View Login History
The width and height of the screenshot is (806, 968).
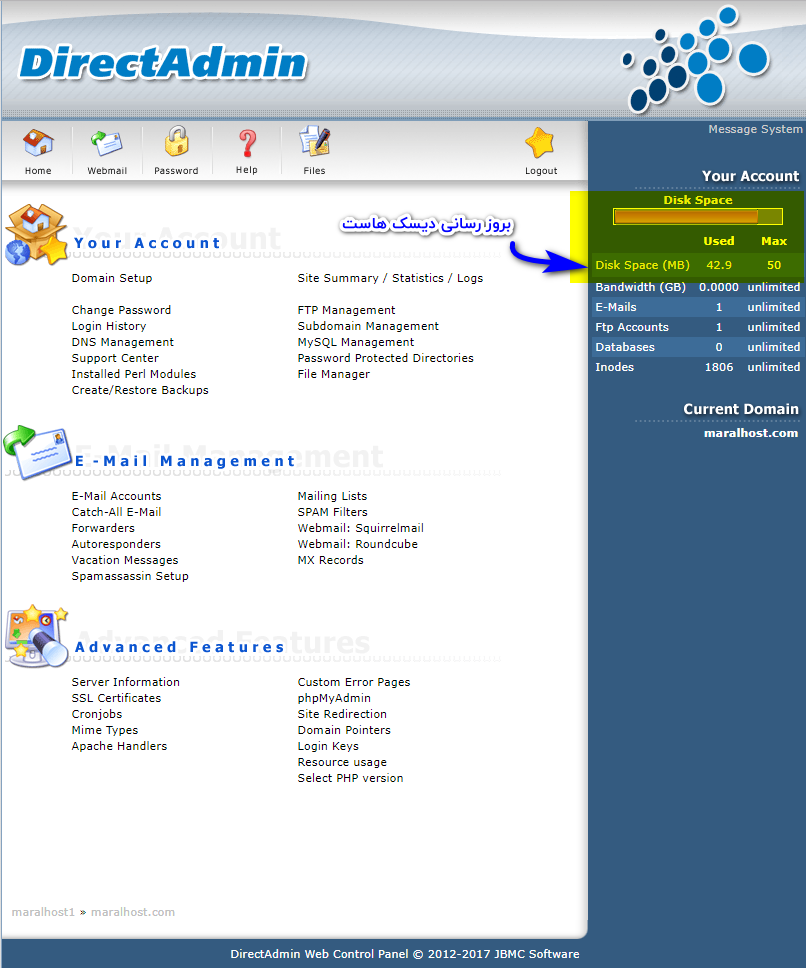[109, 326]
